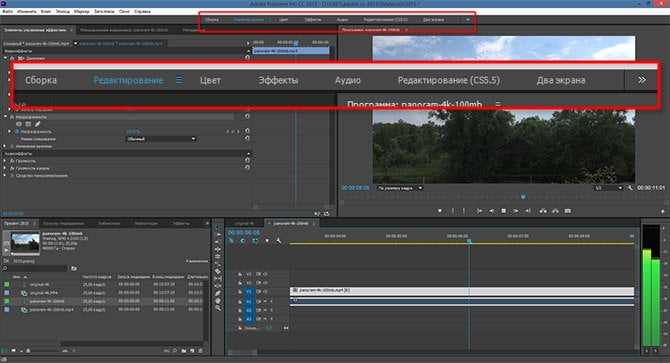The width and height of the screenshot is (670, 363).
Task: Collapse the Движение effect
Action: pyautogui.click(x=6, y=58)
